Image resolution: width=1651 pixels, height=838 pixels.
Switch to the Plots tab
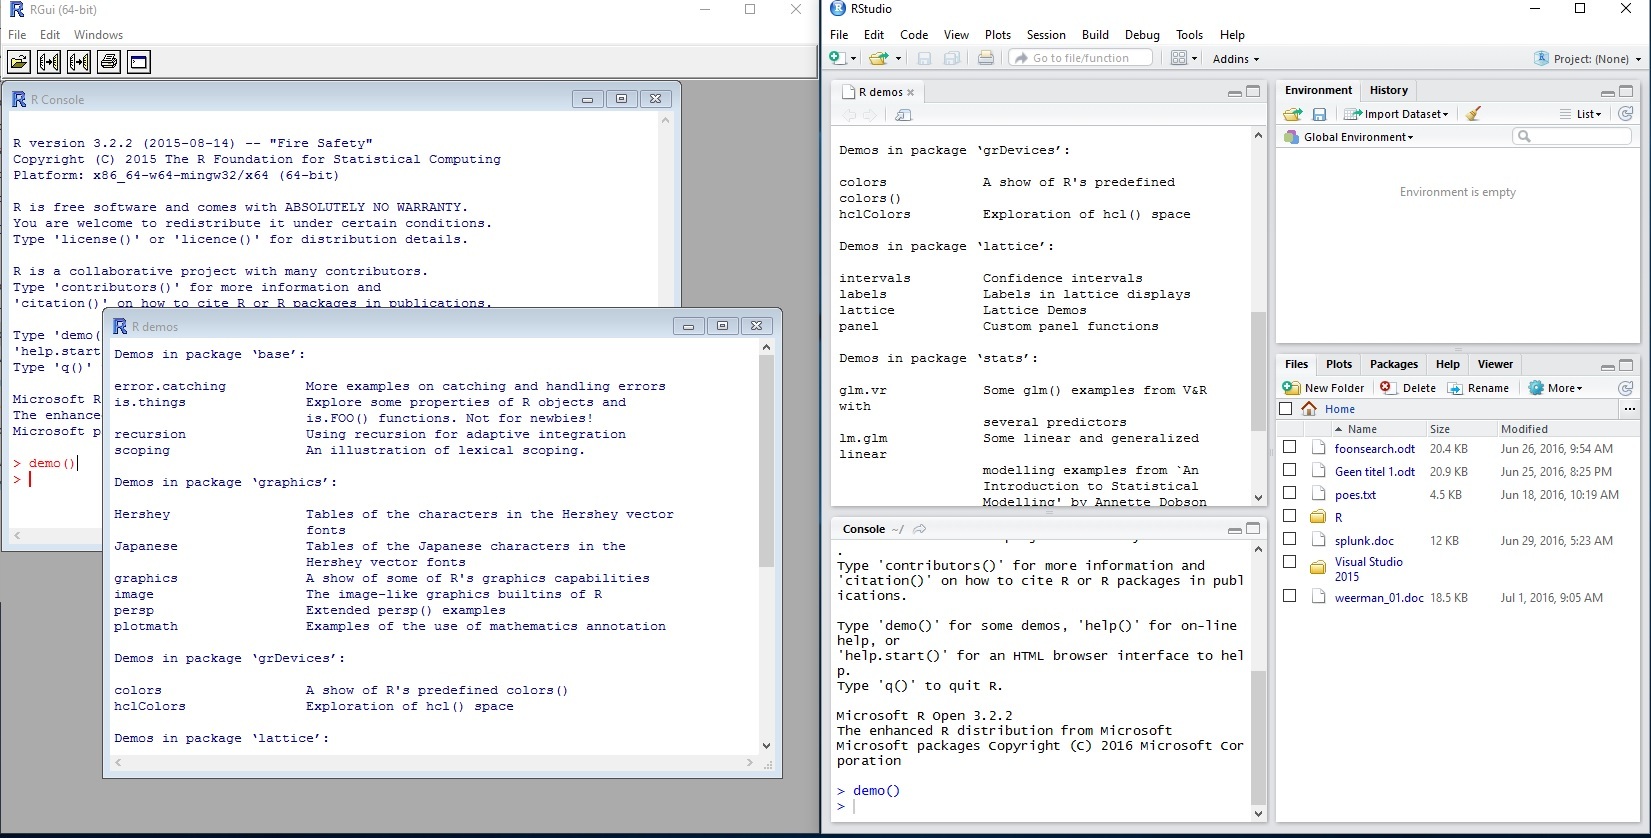click(1339, 364)
